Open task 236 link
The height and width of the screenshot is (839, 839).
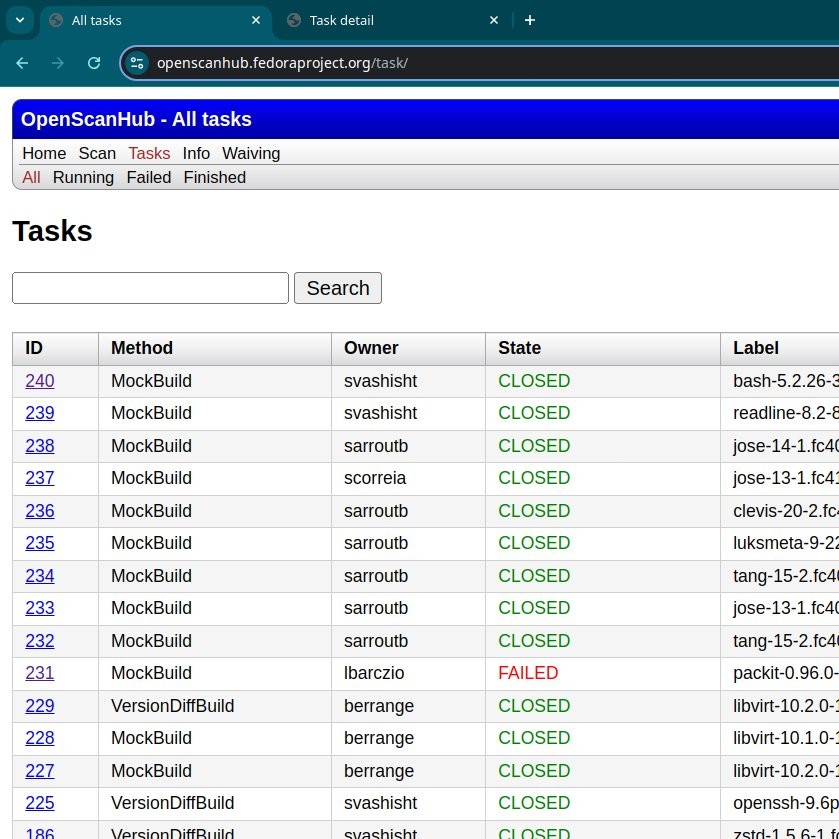(x=40, y=511)
